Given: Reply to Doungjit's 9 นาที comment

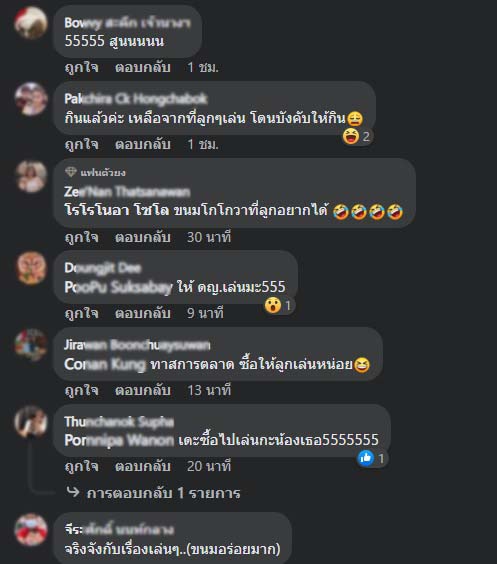Looking at the screenshot, I should (143, 313).
